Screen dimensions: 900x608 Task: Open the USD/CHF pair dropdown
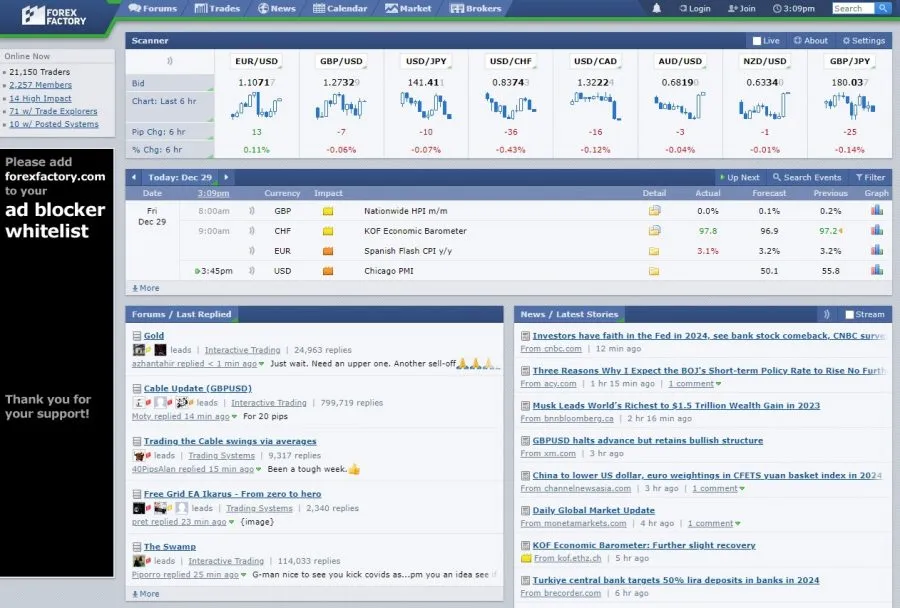point(510,61)
